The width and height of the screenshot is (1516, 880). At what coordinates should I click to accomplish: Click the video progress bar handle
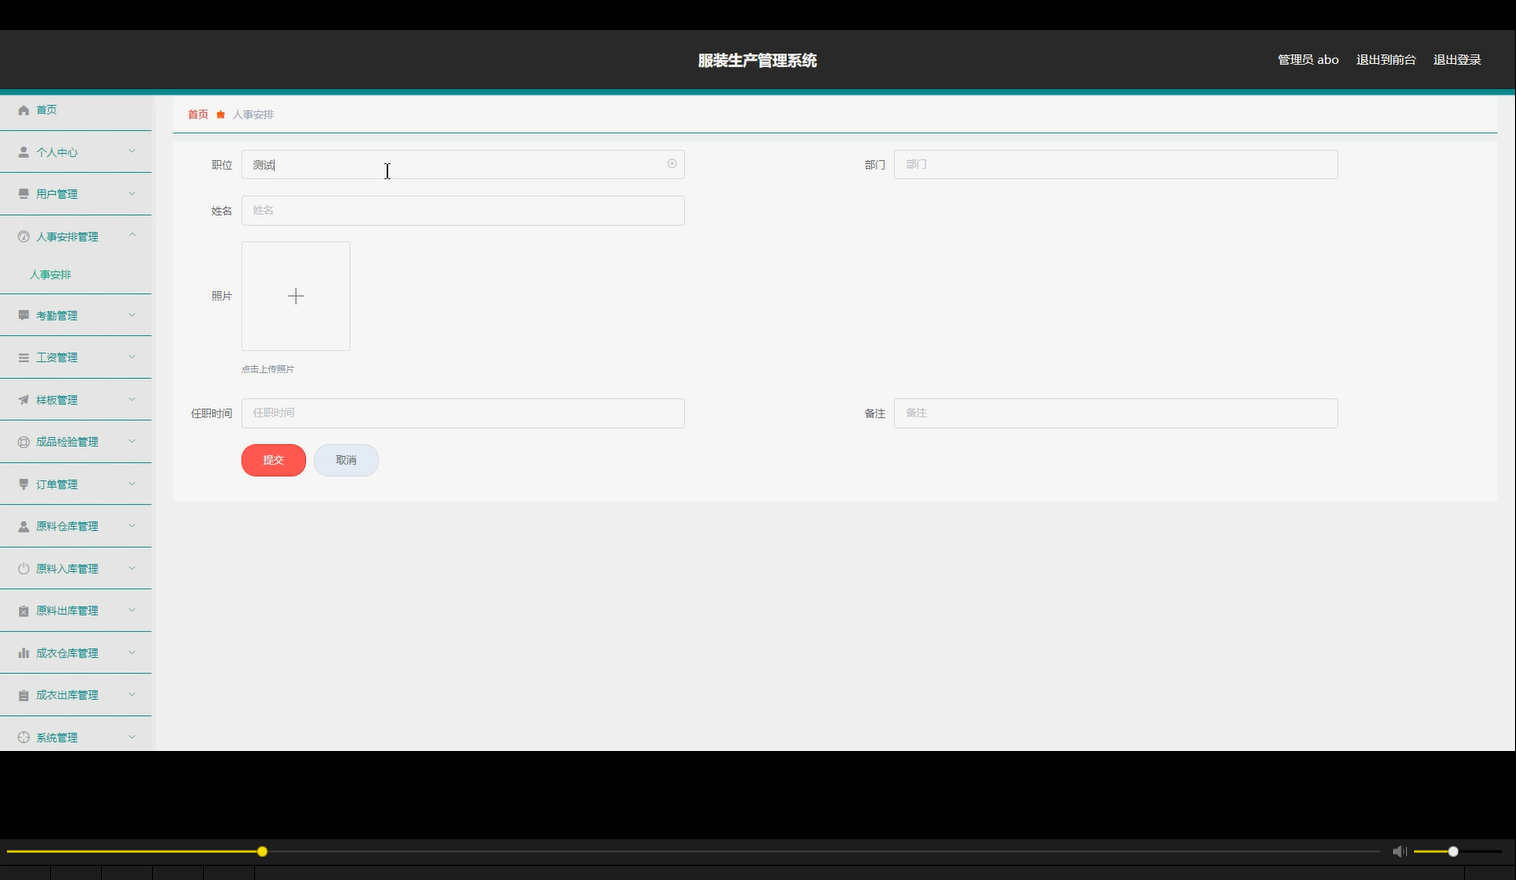[x=262, y=851]
